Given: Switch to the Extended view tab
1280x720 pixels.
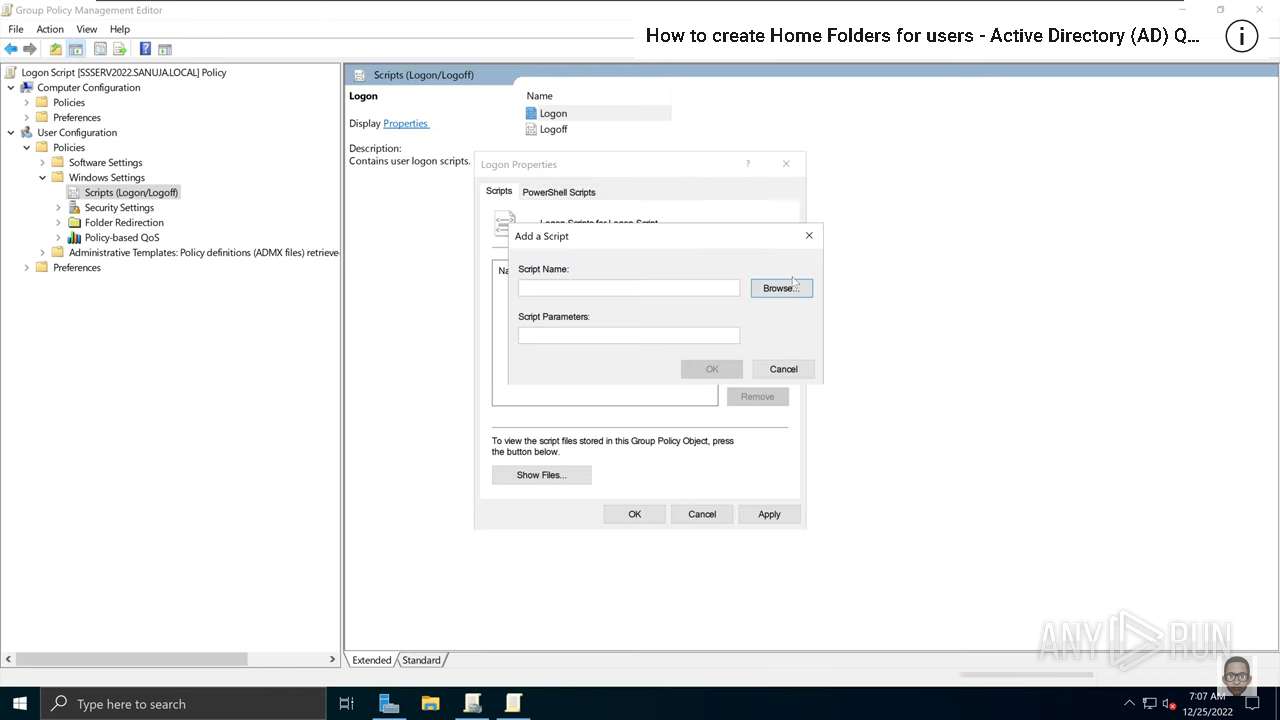Looking at the screenshot, I should (x=371, y=660).
